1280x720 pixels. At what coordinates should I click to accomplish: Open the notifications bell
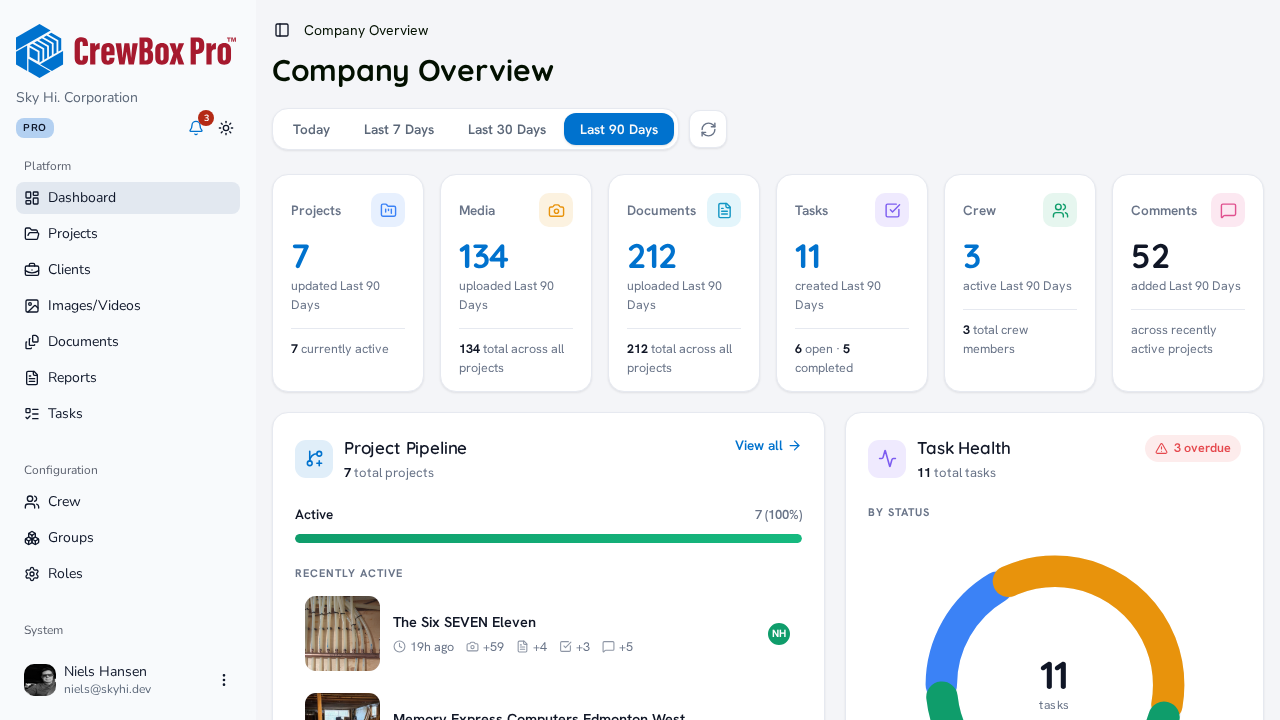point(196,128)
